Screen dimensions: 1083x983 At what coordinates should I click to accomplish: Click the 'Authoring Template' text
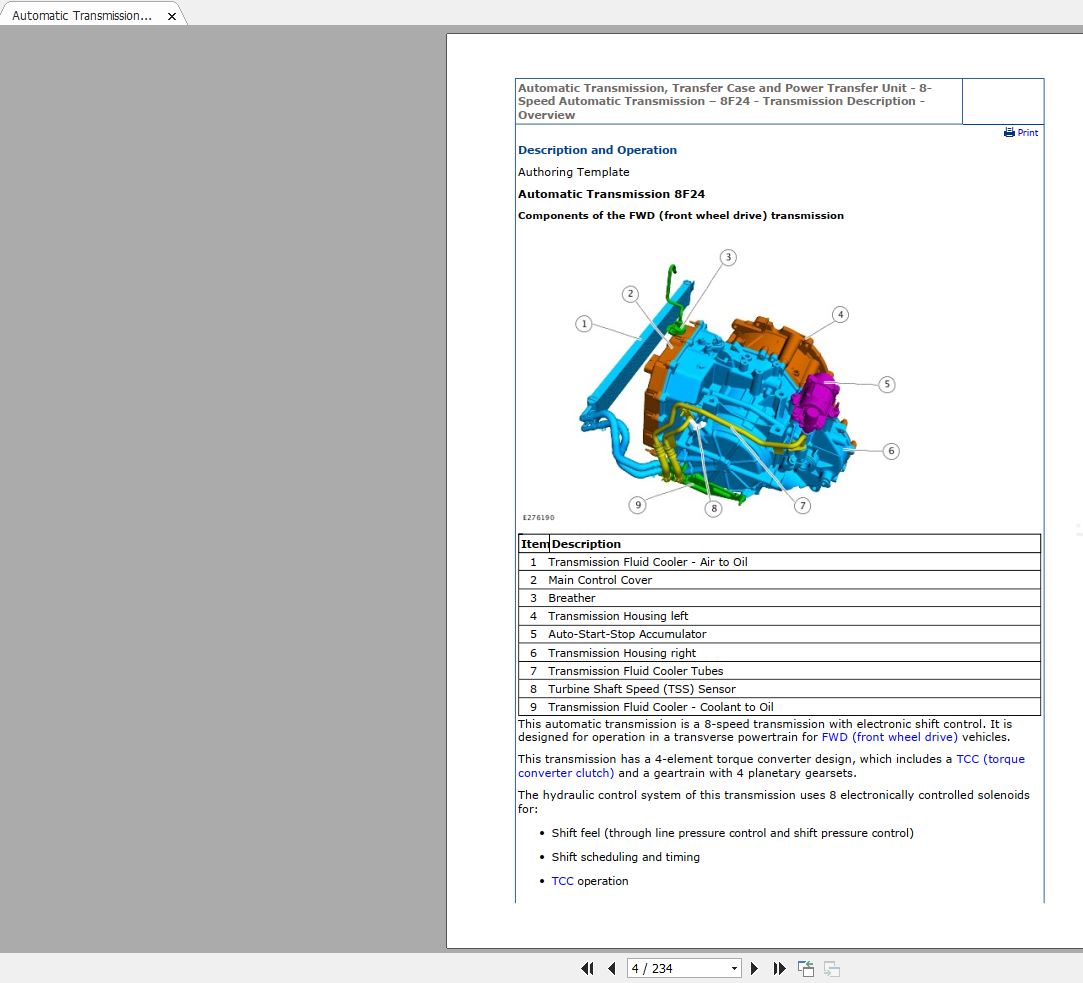pyautogui.click(x=573, y=172)
